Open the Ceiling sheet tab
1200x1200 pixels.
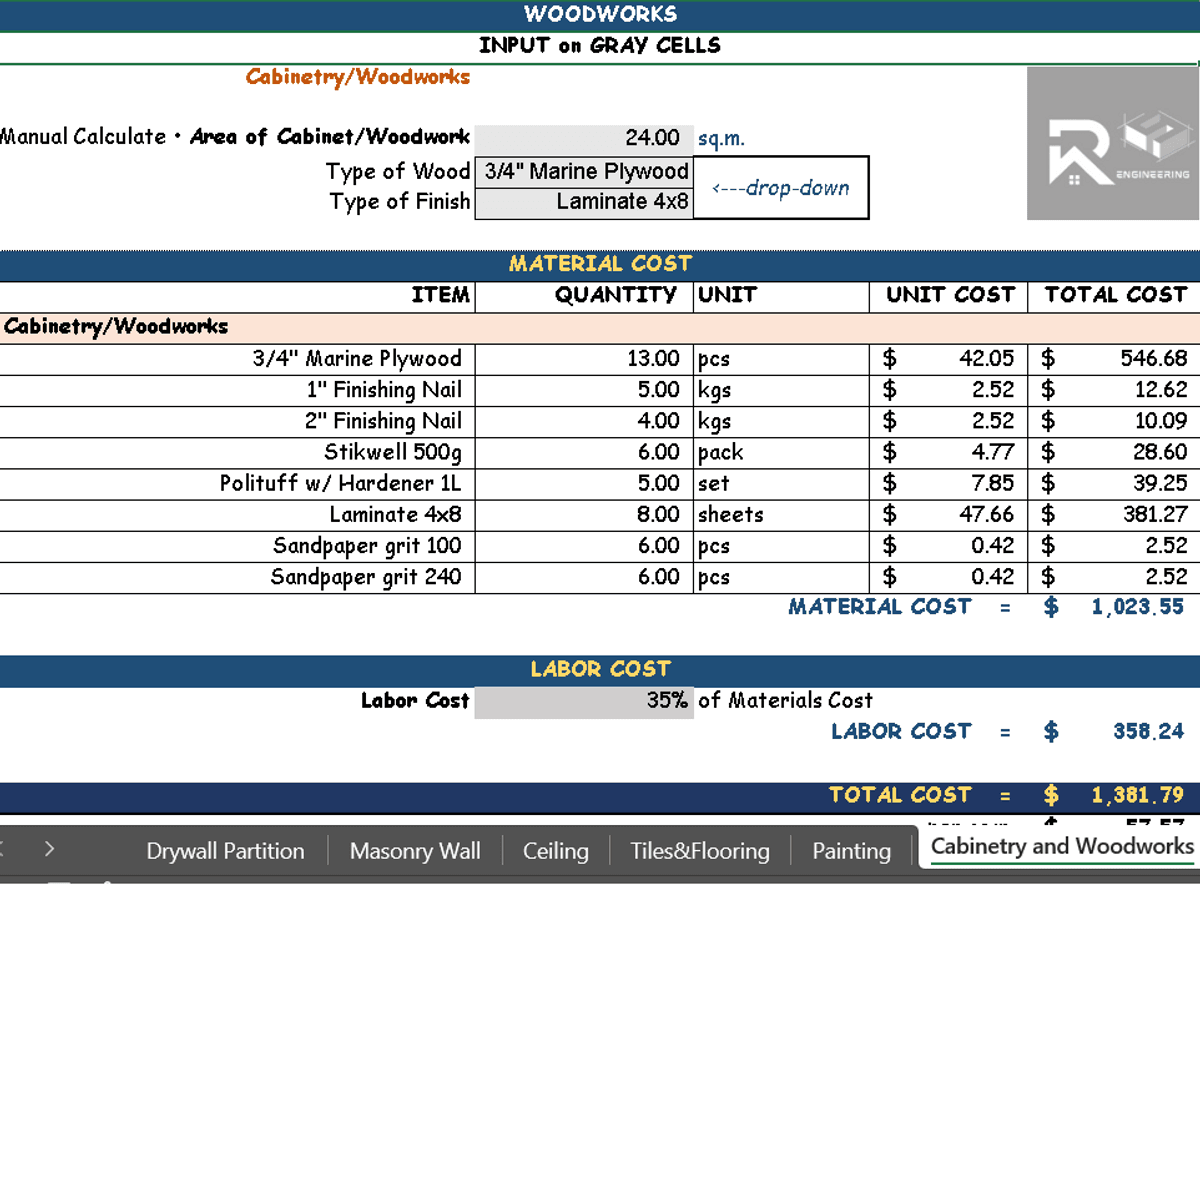click(x=555, y=851)
